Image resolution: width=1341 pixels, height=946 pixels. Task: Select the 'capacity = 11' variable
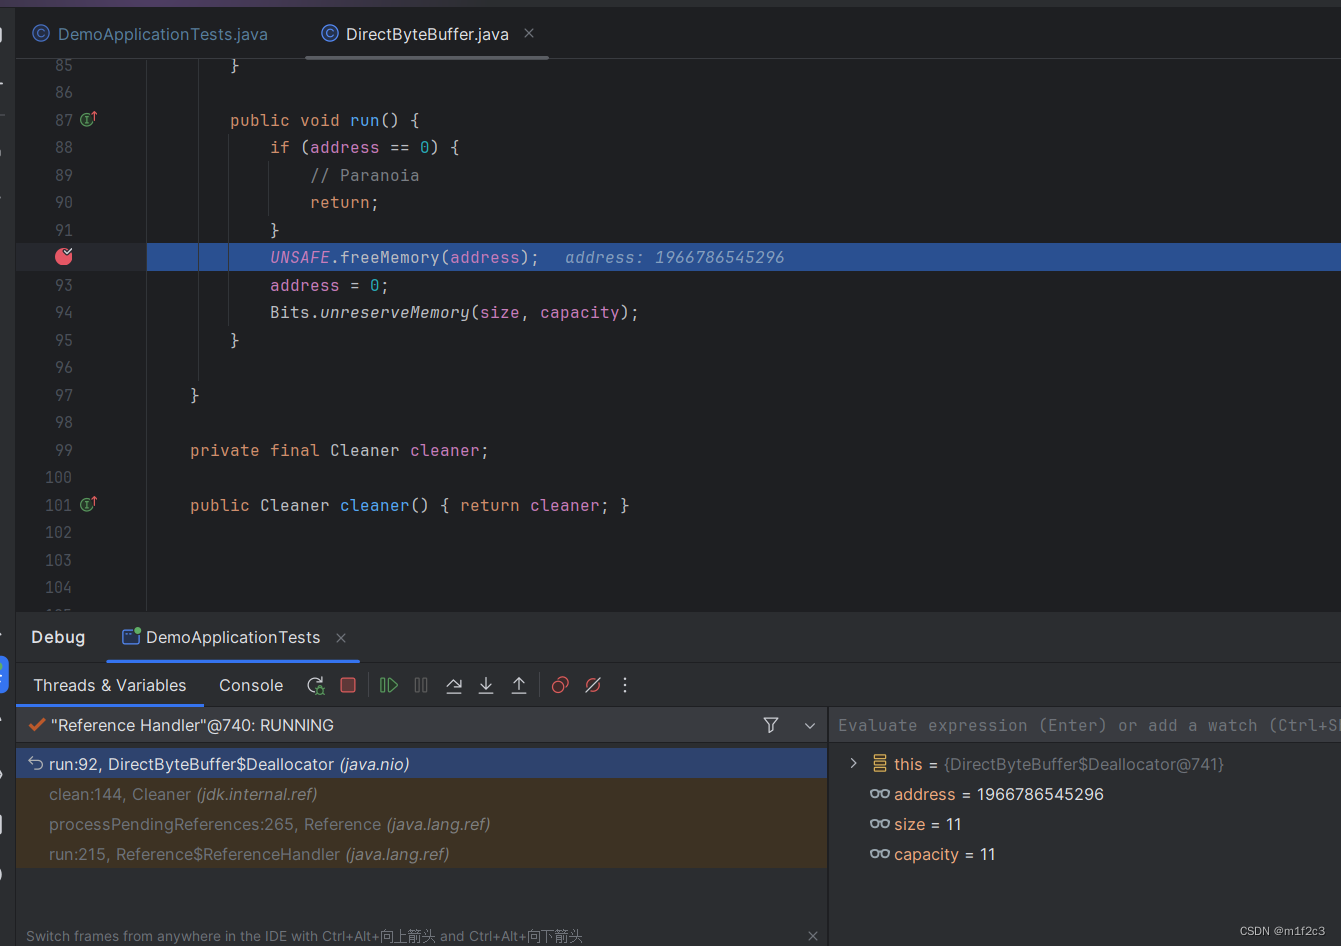(x=1085, y=854)
